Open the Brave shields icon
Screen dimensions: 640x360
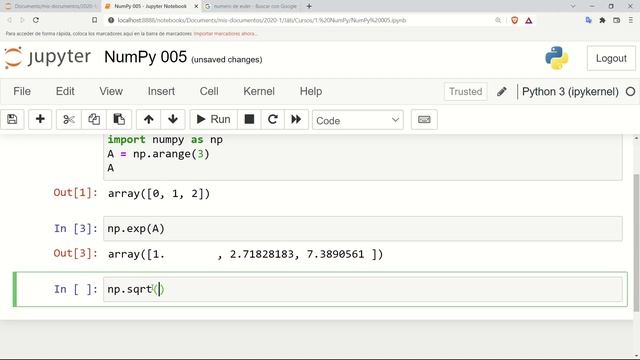click(x=514, y=20)
